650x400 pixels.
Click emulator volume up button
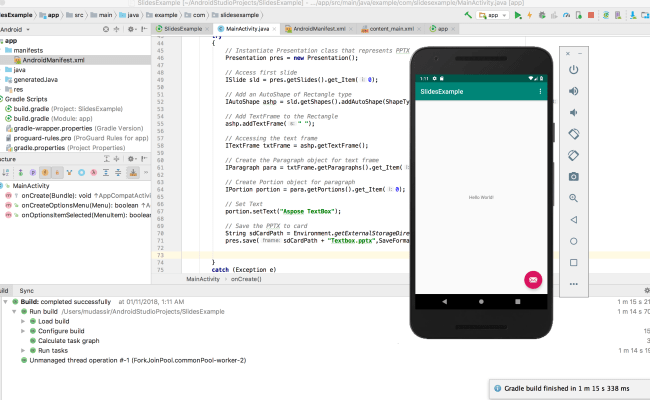(x=573, y=91)
